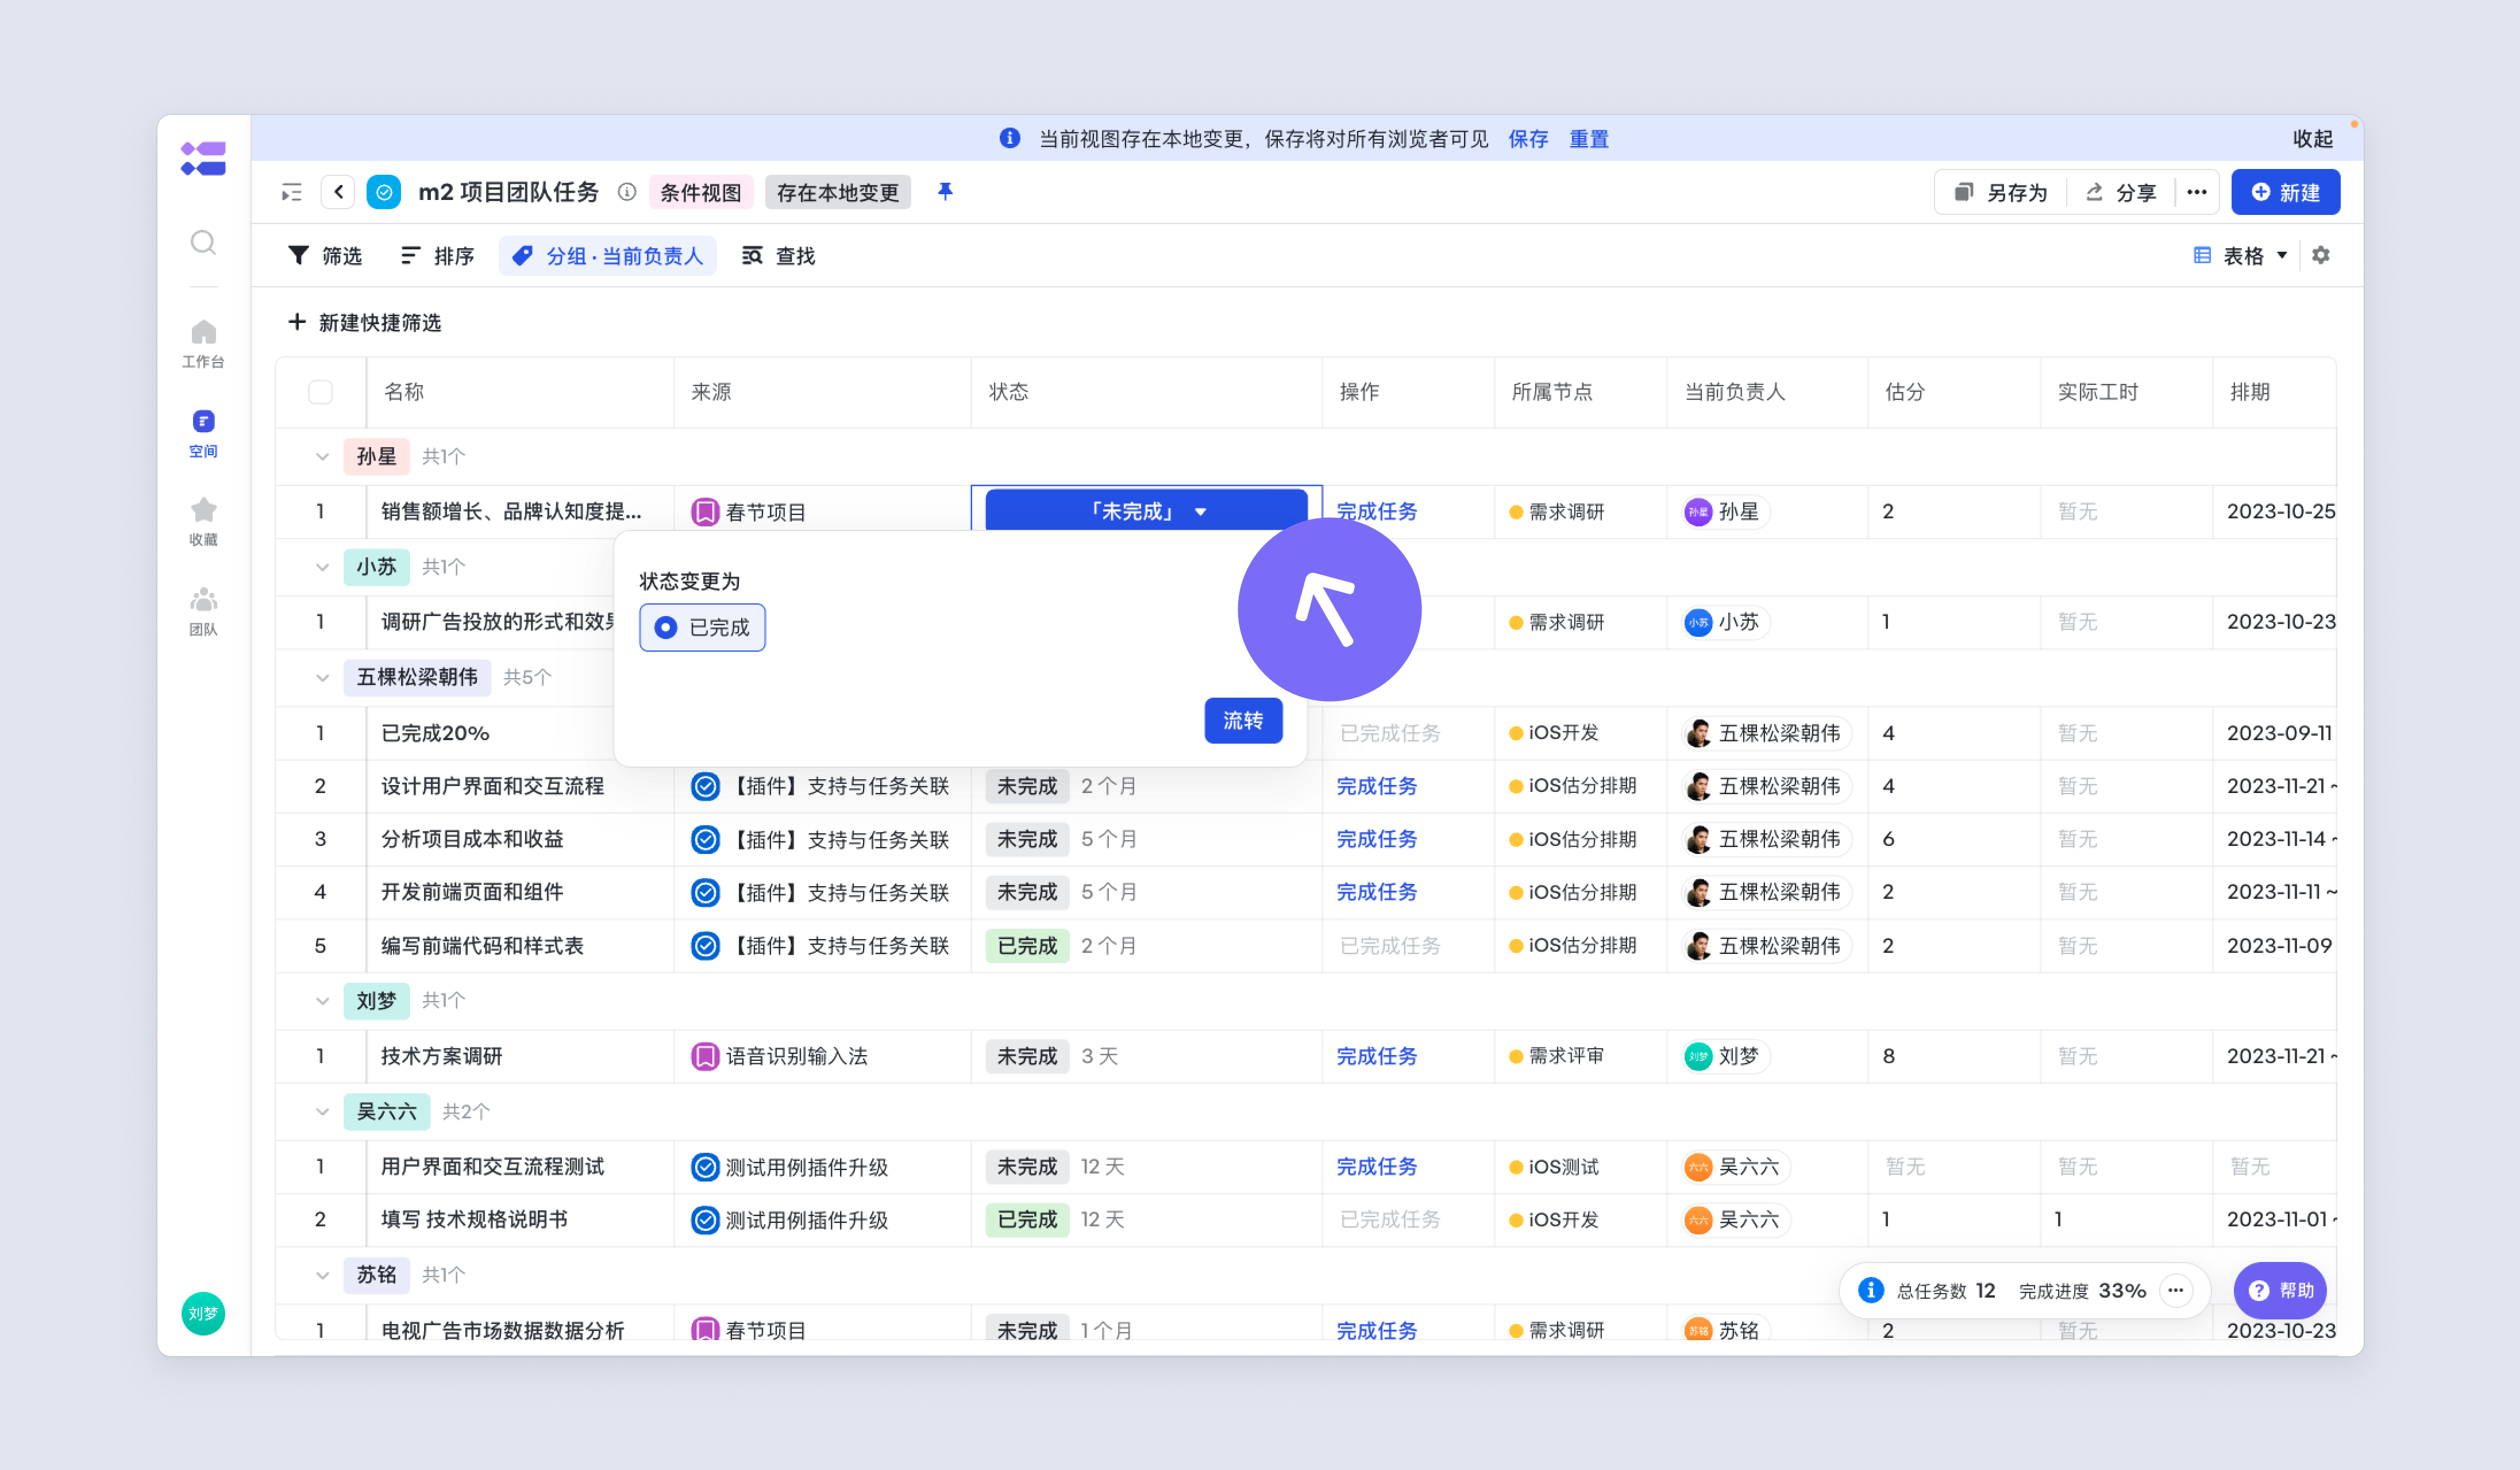Image resolution: width=2520 pixels, height=1470 pixels.
Task: Click 完成任务 for 用户界面和交互流程测试
Action: (1376, 1166)
